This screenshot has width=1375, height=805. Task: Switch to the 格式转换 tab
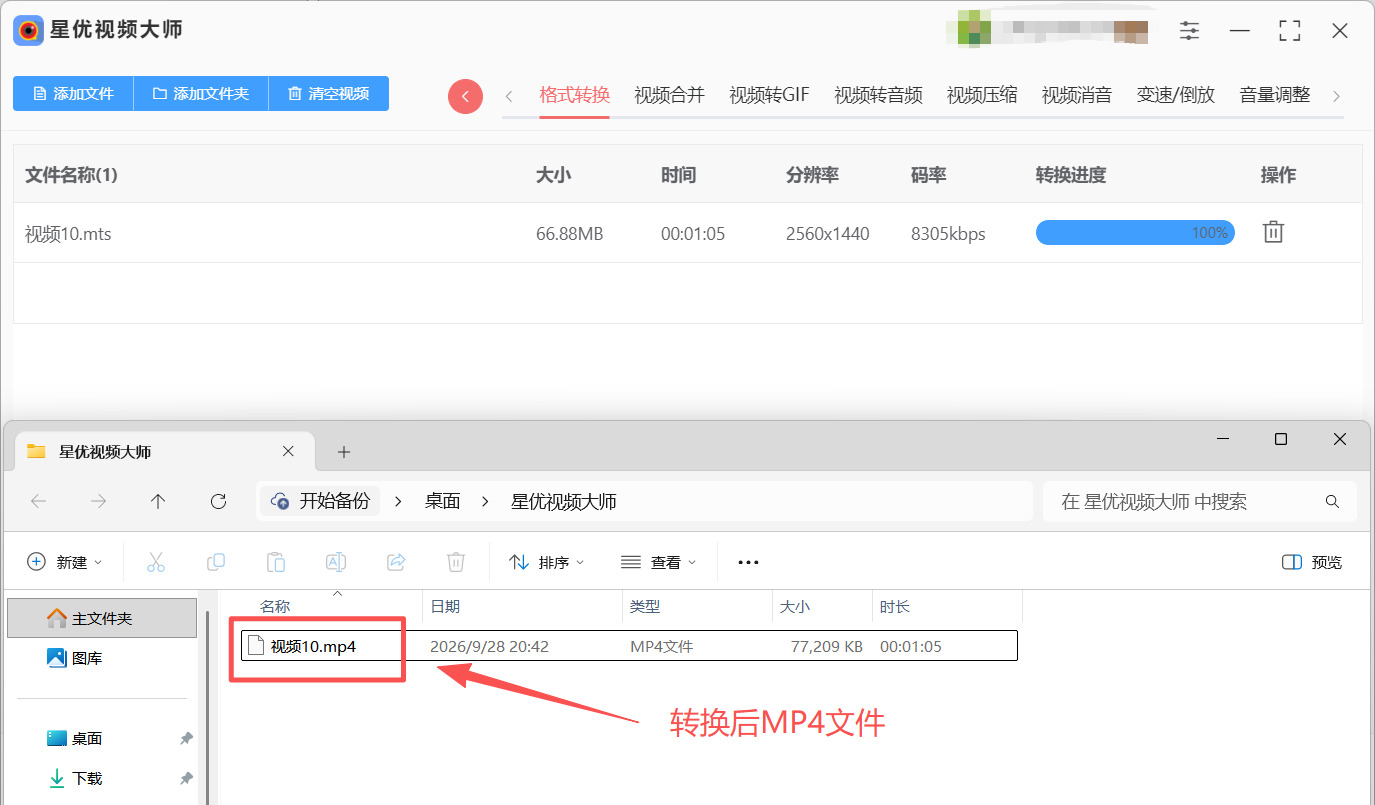(x=574, y=96)
